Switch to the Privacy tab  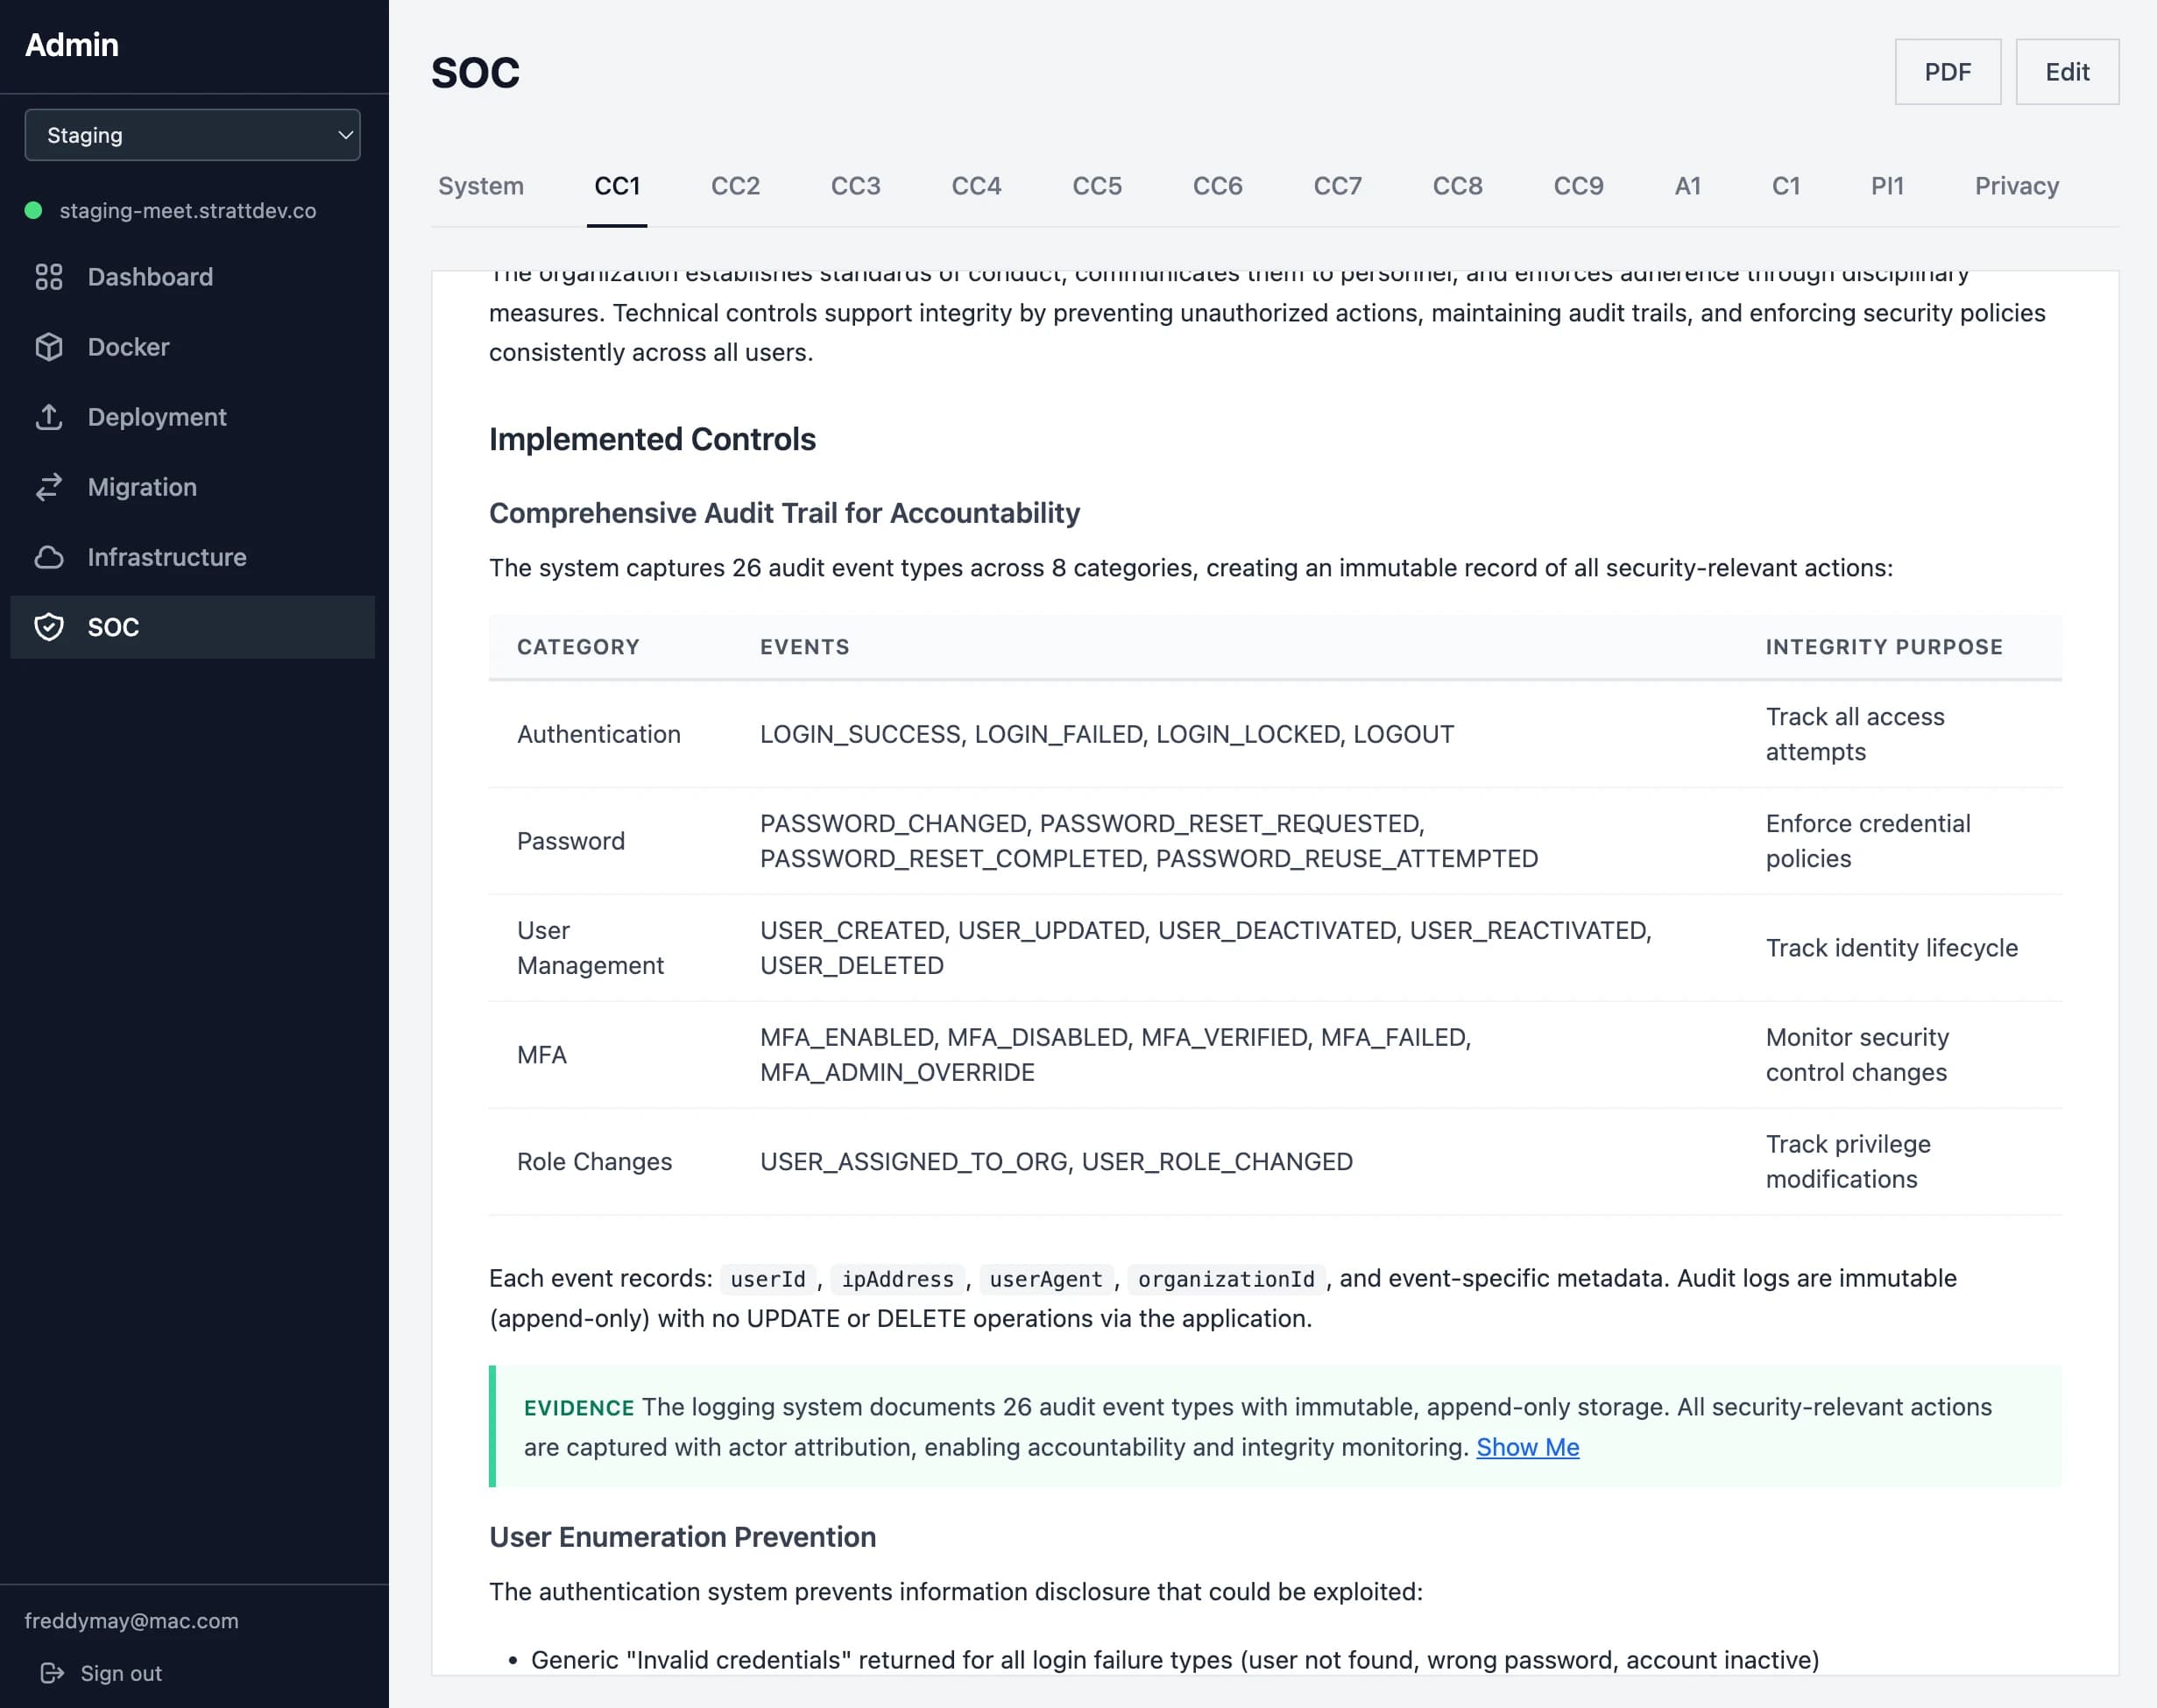pos(2016,186)
